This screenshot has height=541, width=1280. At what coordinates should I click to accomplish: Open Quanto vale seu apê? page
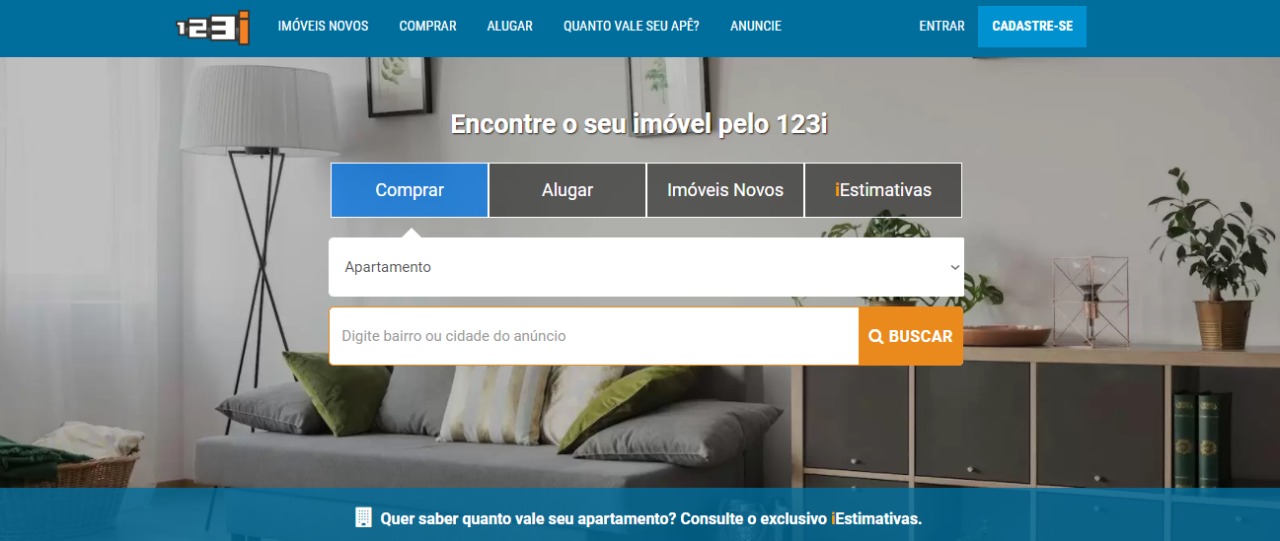(631, 26)
